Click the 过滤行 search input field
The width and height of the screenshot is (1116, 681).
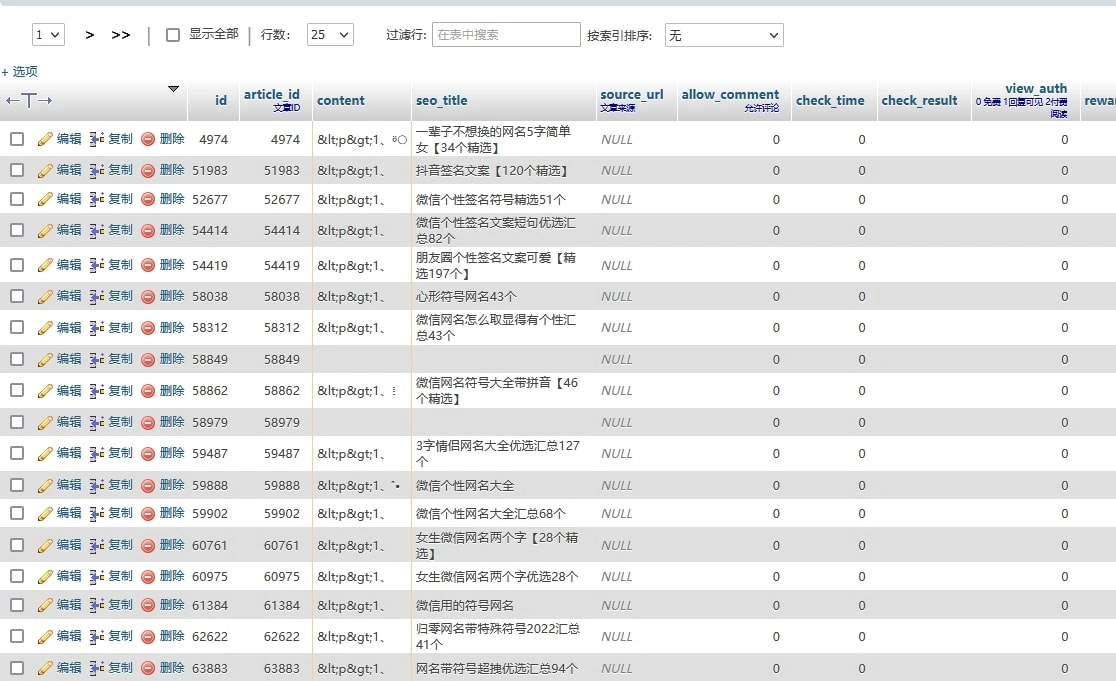506,35
